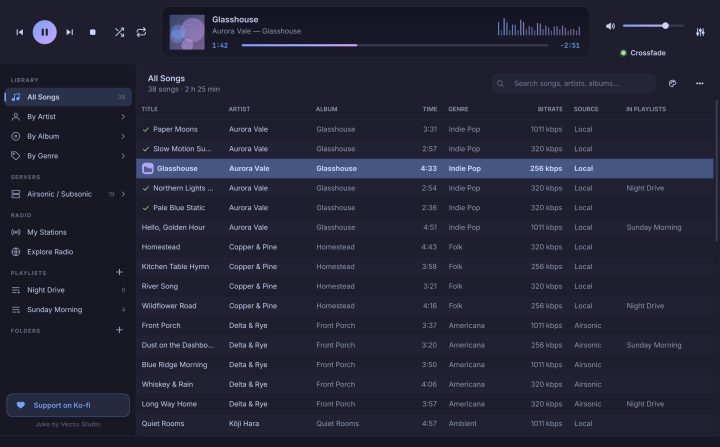
Task: Click the remaining time -2:51 label
Action: coord(570,45)
